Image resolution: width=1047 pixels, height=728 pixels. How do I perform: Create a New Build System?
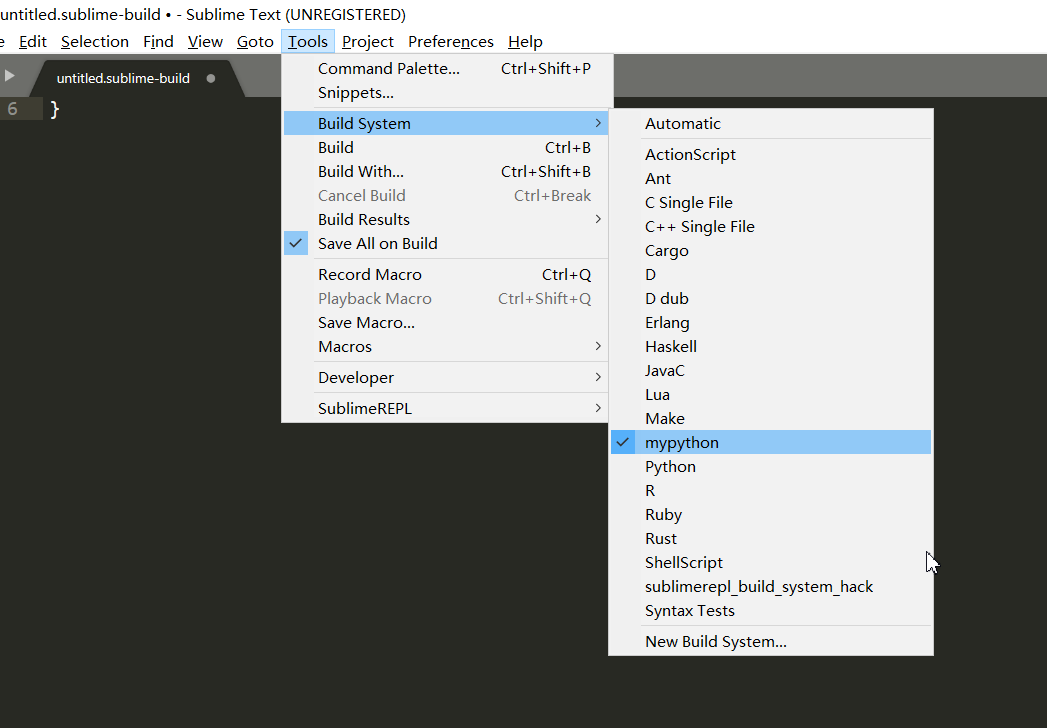pos(717,641)
